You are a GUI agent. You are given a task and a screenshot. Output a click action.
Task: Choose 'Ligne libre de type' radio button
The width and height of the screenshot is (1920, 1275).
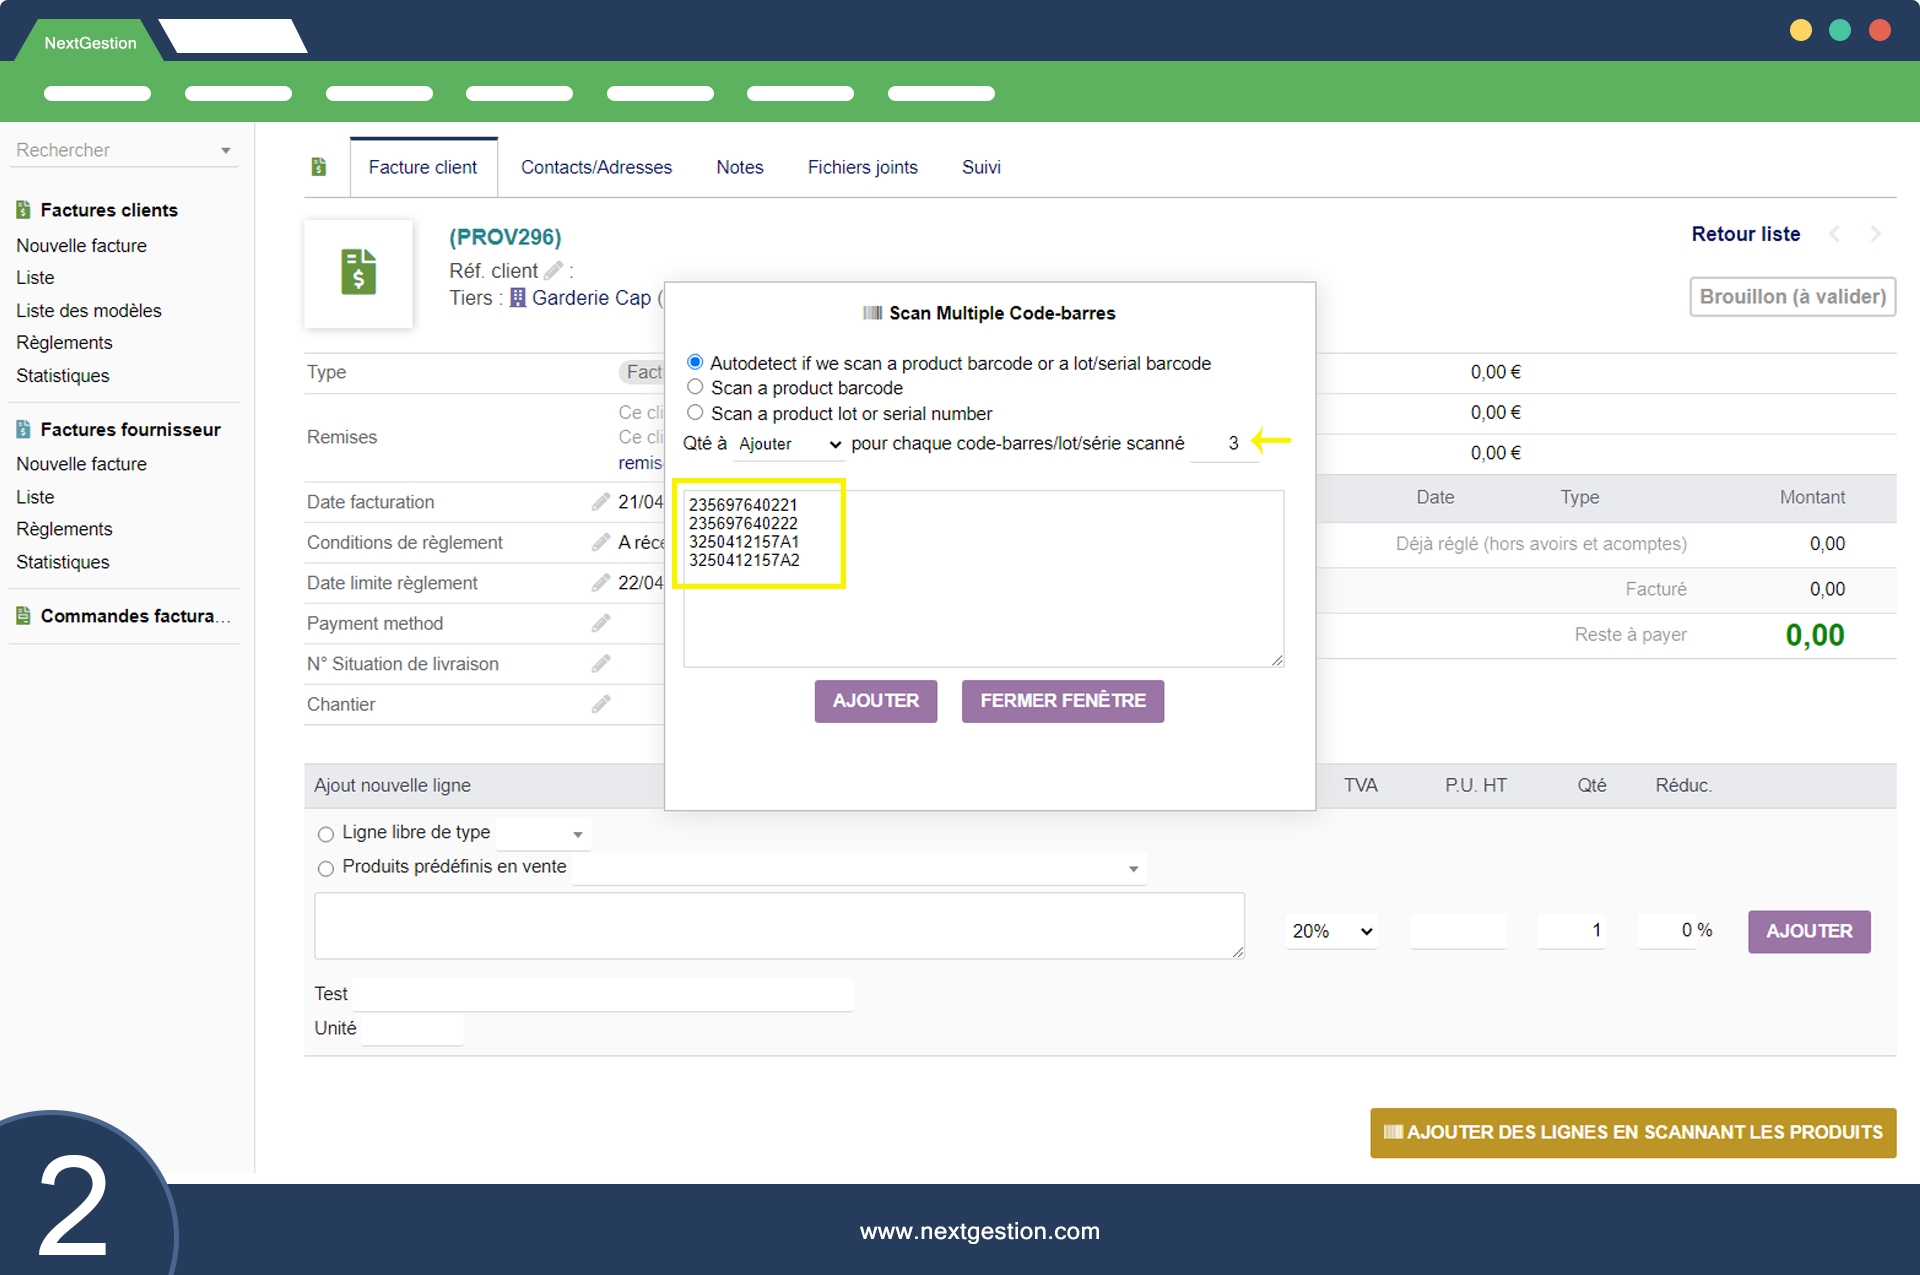pyautogui.click(x=325, y=834)
